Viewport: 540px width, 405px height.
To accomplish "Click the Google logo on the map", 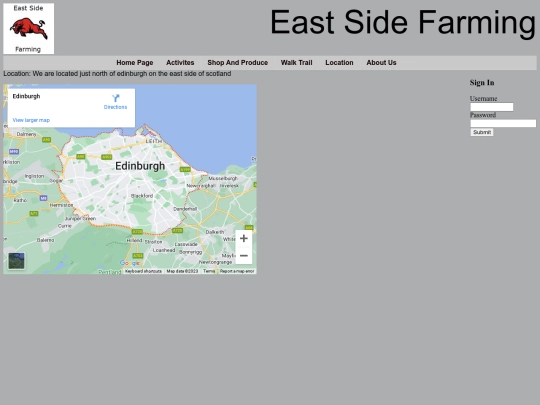I will 130,263.
